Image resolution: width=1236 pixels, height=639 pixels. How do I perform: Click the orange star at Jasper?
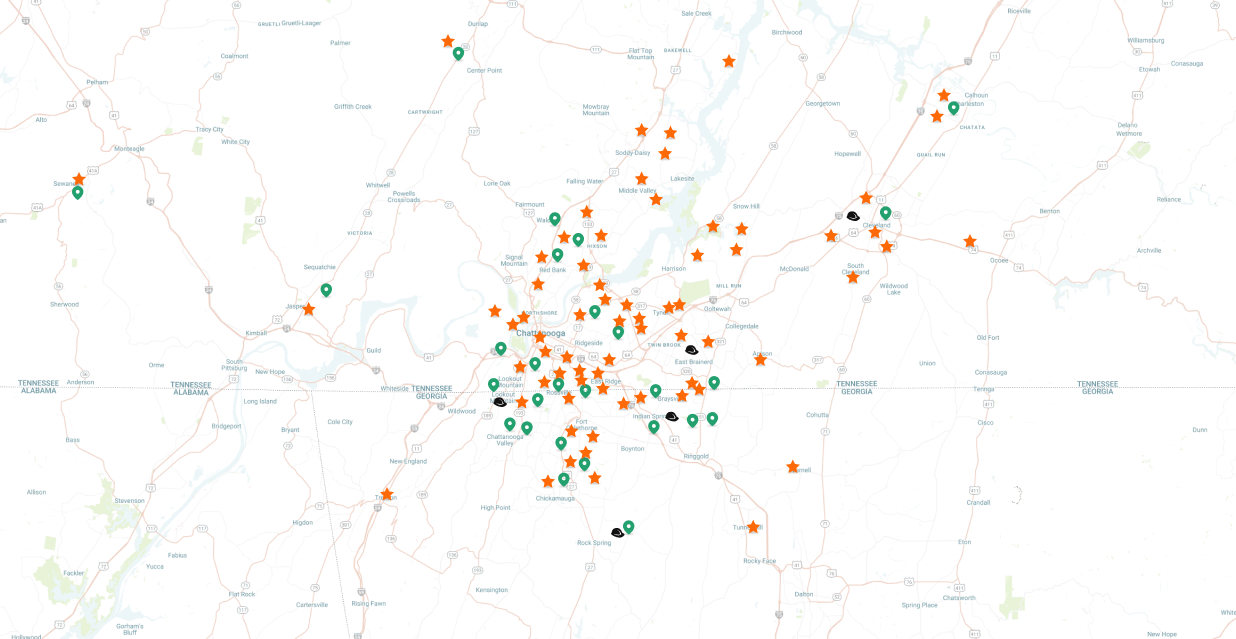pos(309,309)
